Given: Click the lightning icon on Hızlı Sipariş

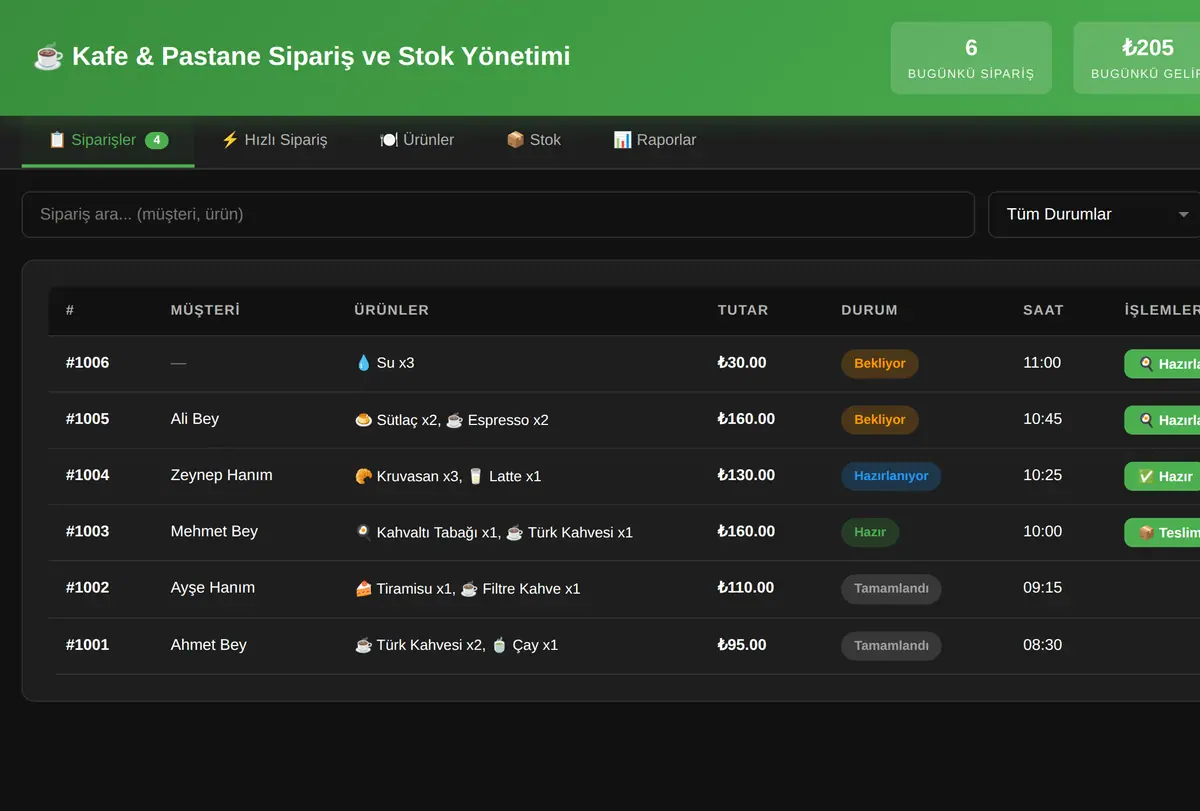Looking at the screenshot, I should coord(230,140).
